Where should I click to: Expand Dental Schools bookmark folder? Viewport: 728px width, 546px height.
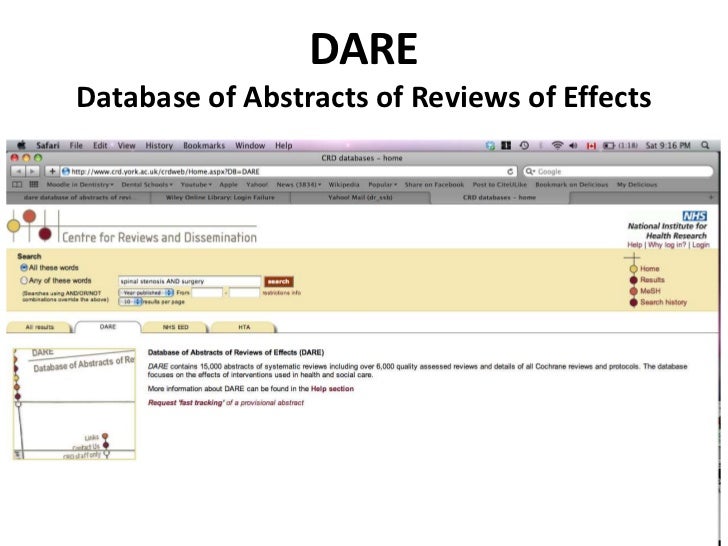[147, 184]
